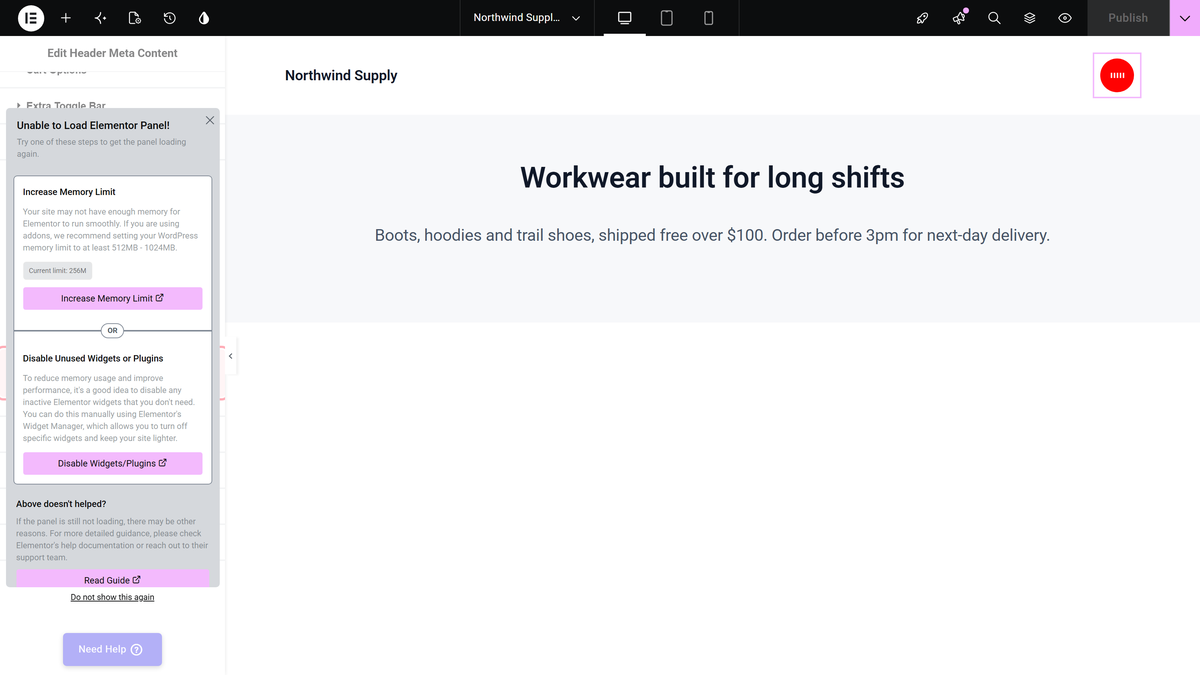Click the rocket launch icon

pyautogui.click(x=923, y=18)
